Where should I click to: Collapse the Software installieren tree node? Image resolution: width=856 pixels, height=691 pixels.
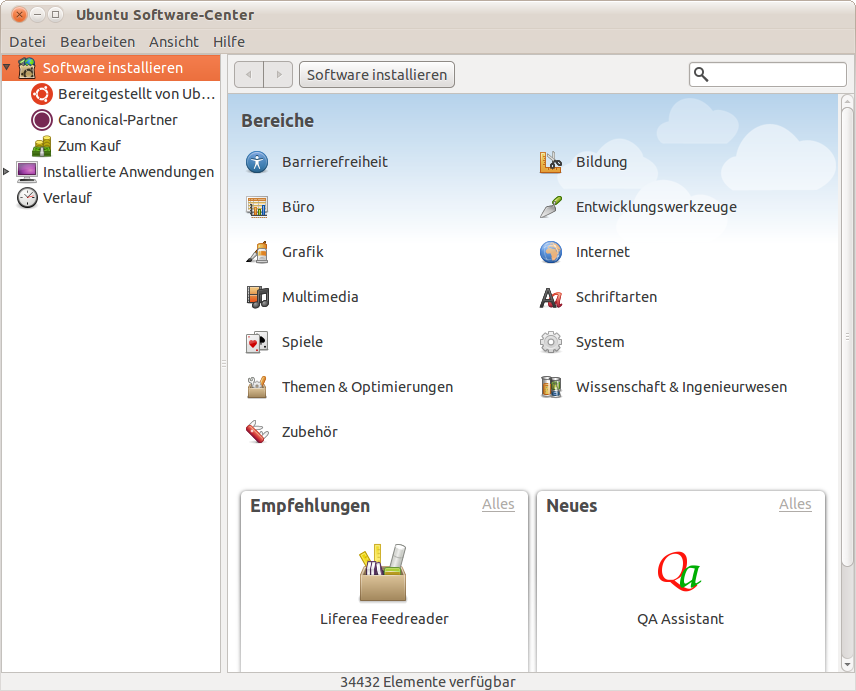pos(7,68)
